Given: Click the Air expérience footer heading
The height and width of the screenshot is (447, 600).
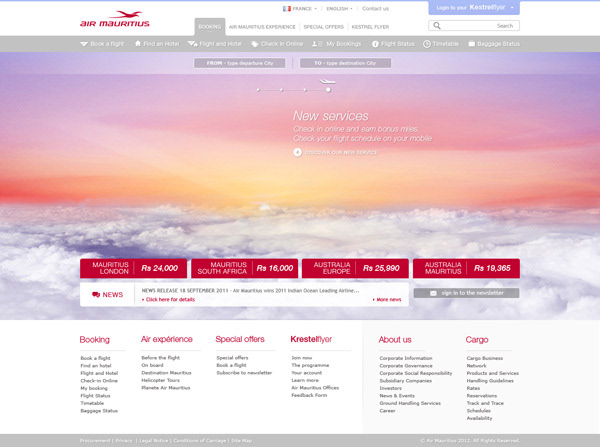Looking at the screenshot, I should pos(166,339).
